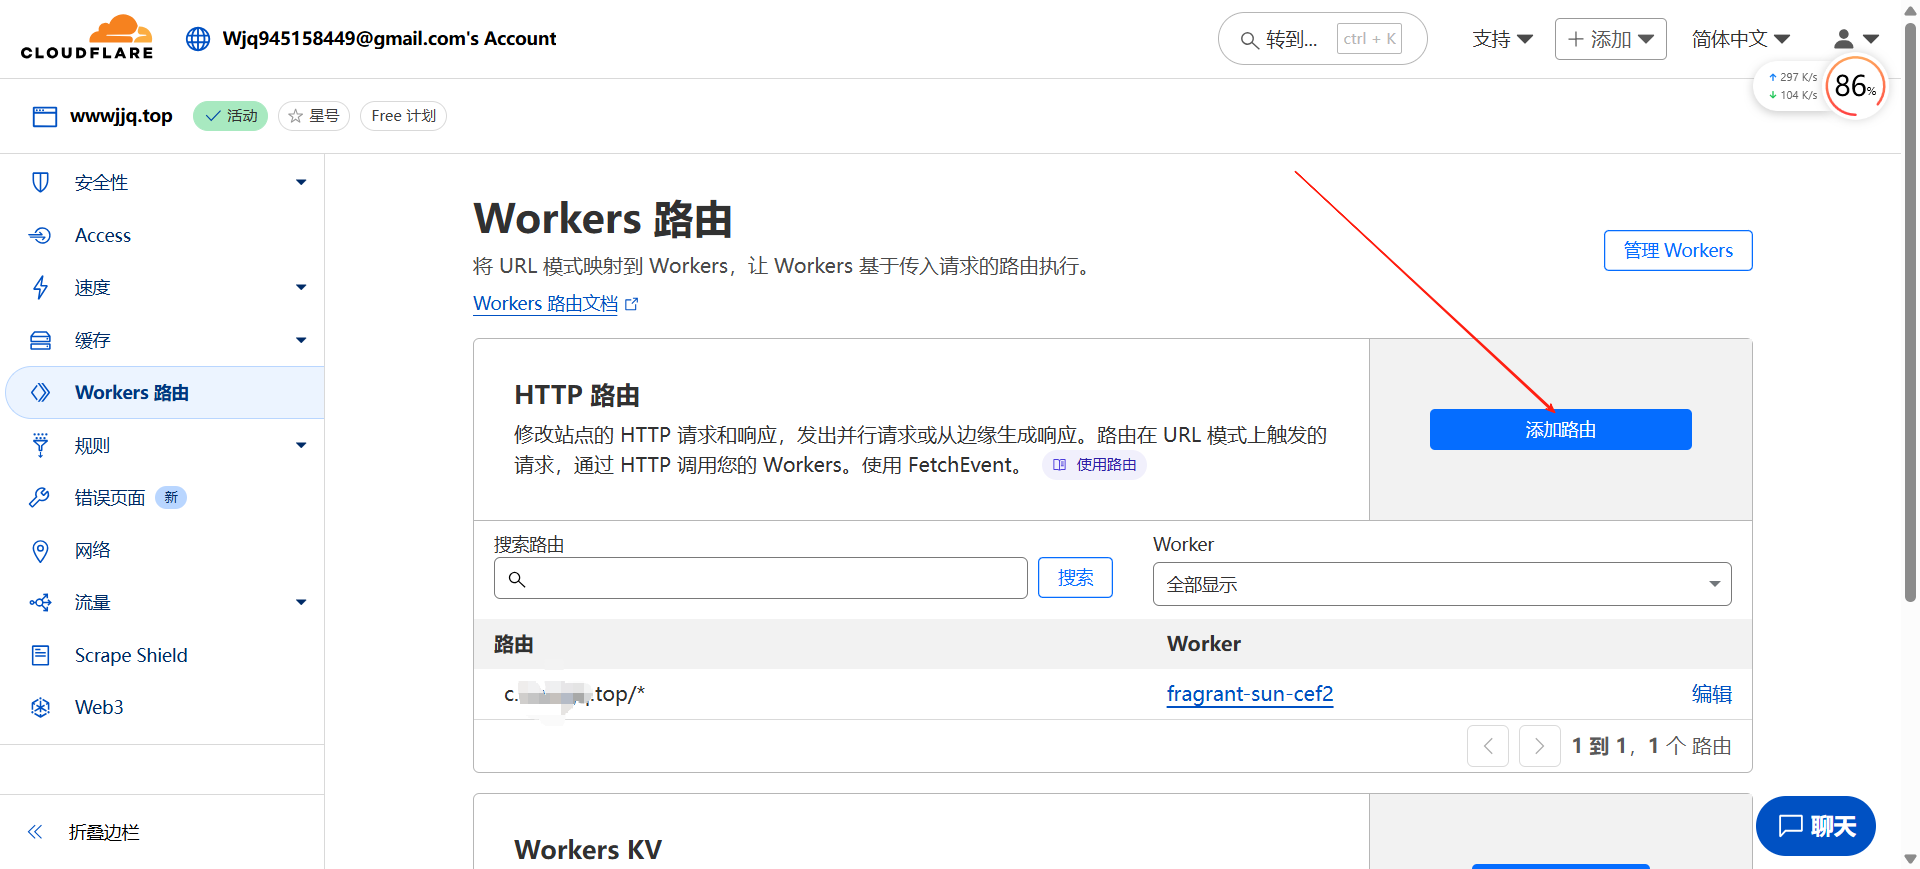This screenshot has height=869, width=1920.
Task: Expand the 安全性 menu arrow
Action: 301,183
